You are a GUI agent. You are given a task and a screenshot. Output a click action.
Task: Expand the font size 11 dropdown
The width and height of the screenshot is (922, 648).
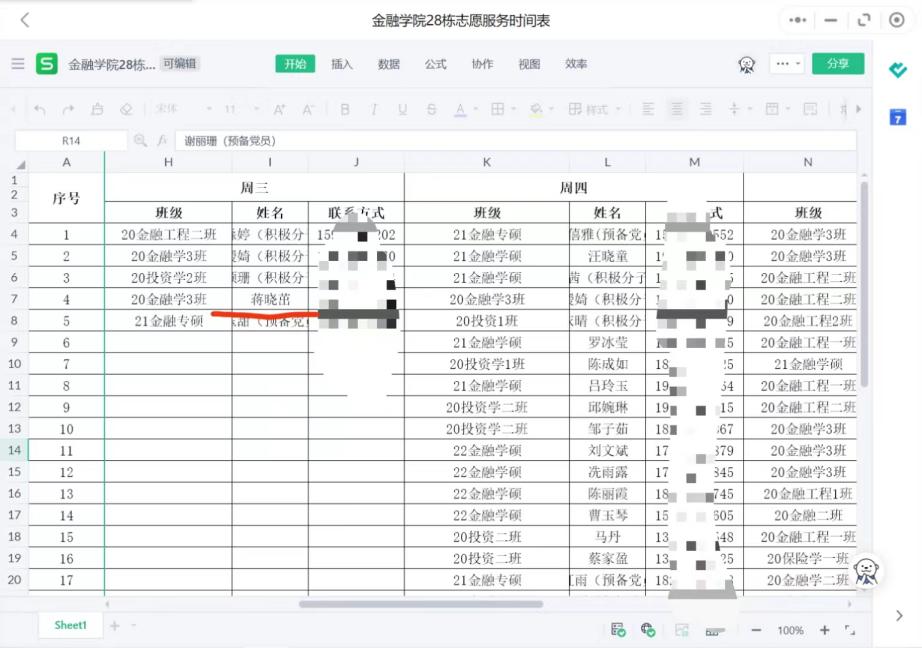(242, 109)
